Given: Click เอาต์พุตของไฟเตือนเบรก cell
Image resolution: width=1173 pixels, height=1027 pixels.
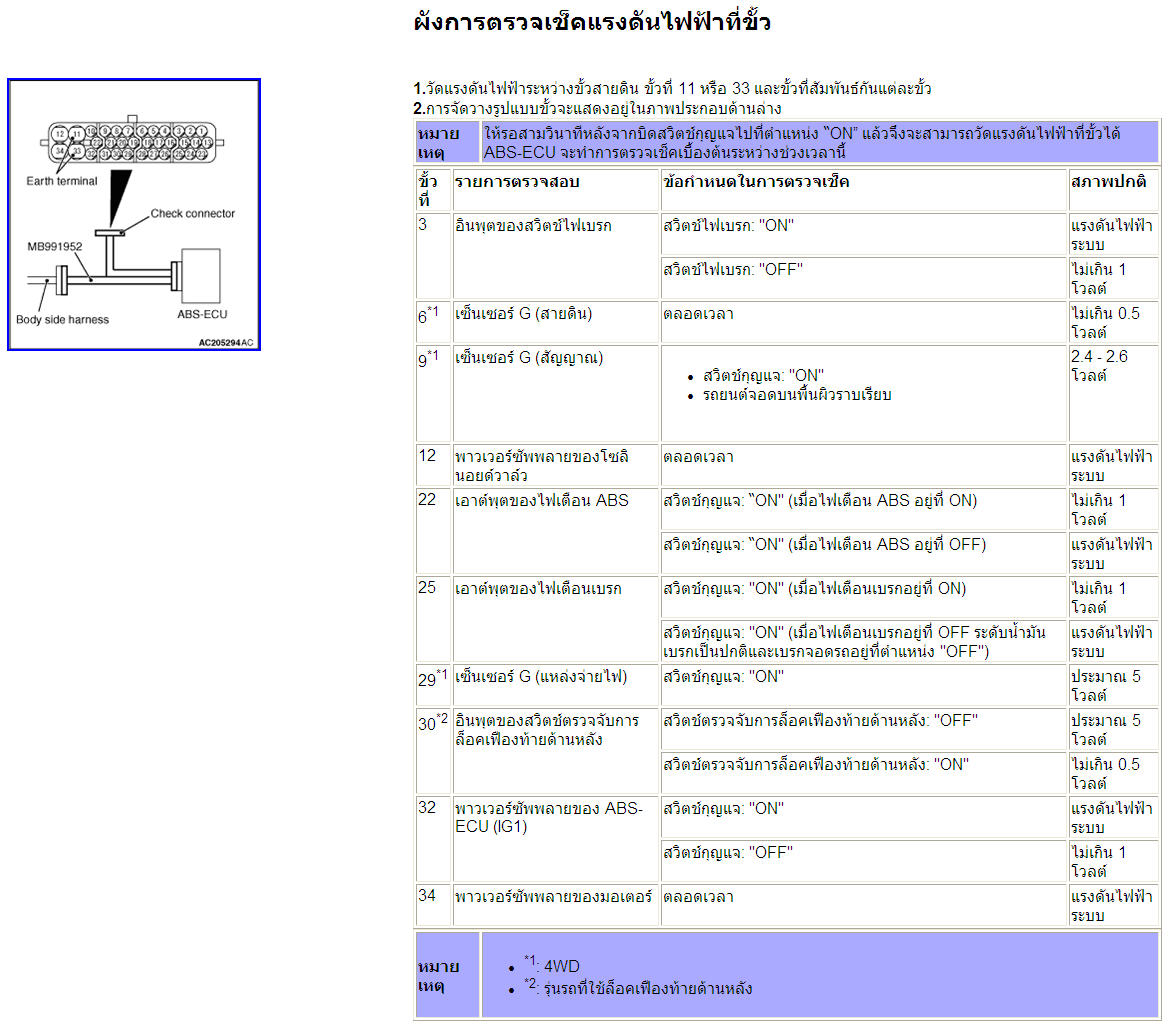Looking at the screenshot, I should tap(556, 619).
